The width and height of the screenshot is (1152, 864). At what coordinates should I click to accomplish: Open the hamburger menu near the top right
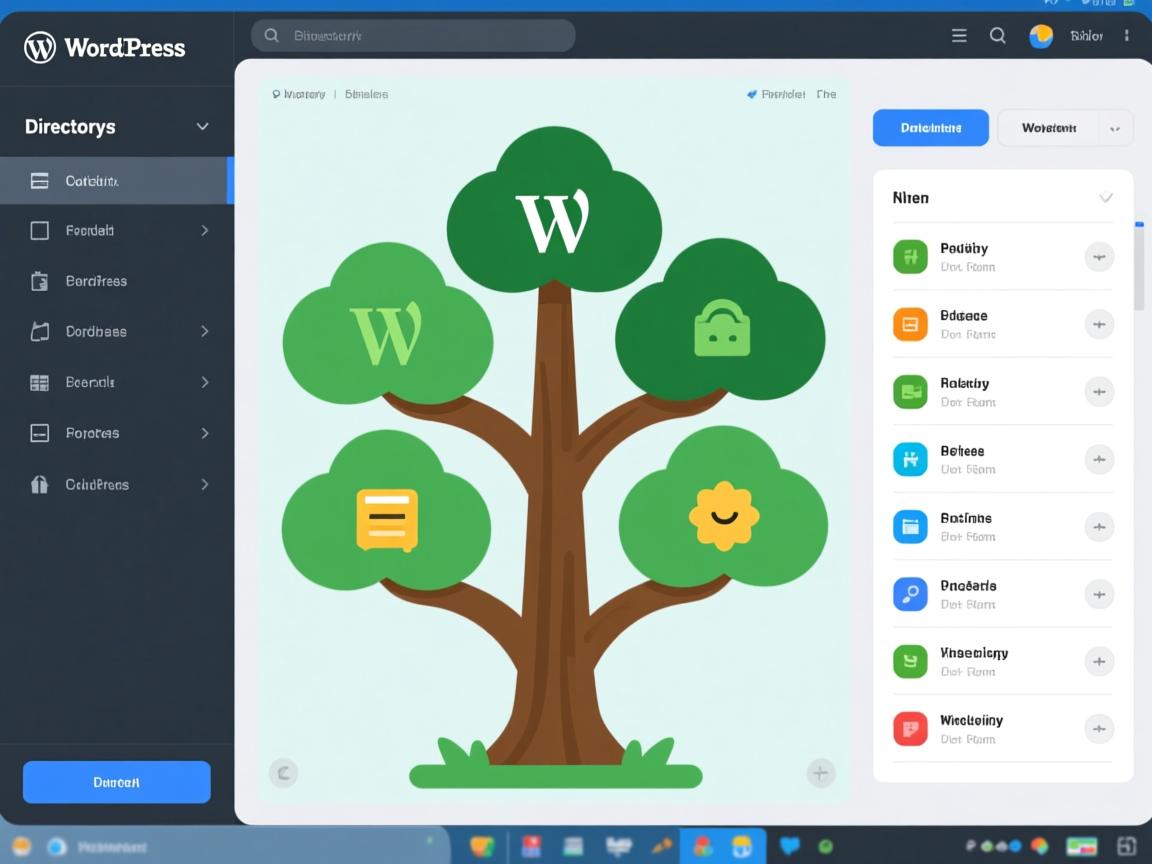pos(958,35)
